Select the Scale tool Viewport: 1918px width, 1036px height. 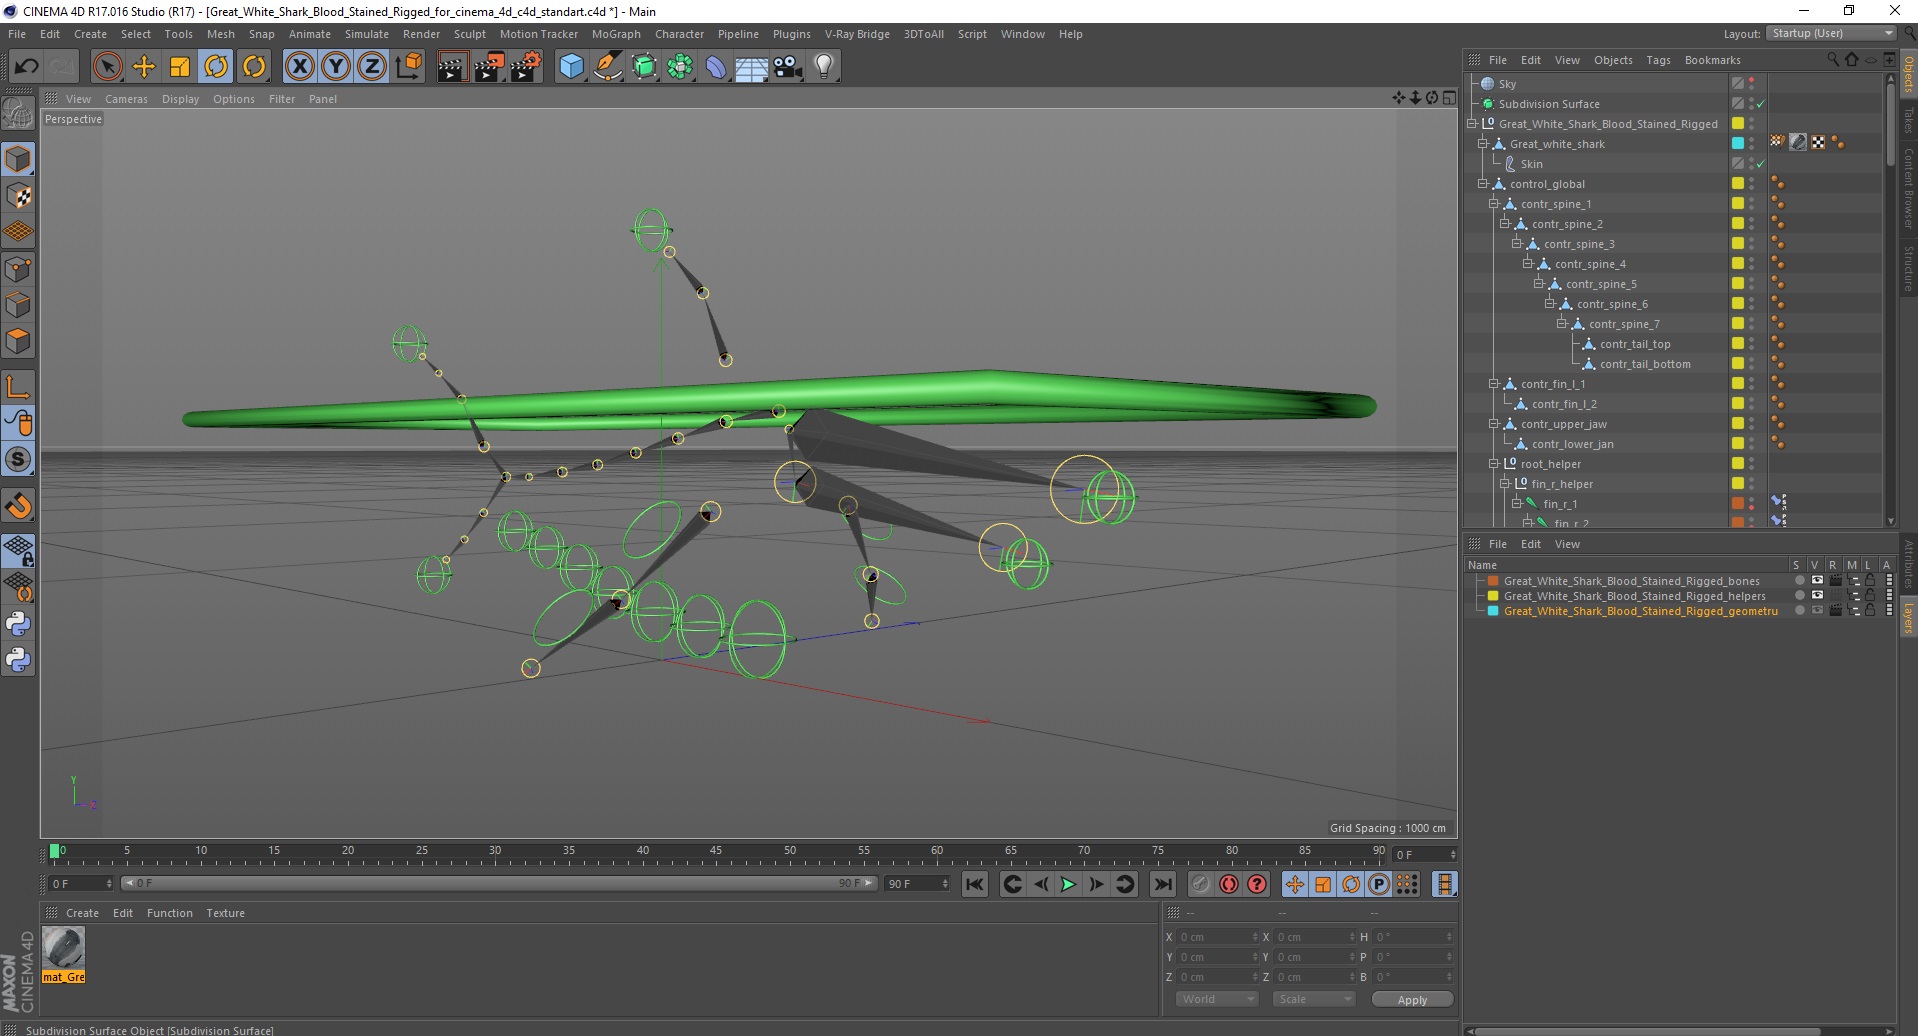click(x=180, y=66)
